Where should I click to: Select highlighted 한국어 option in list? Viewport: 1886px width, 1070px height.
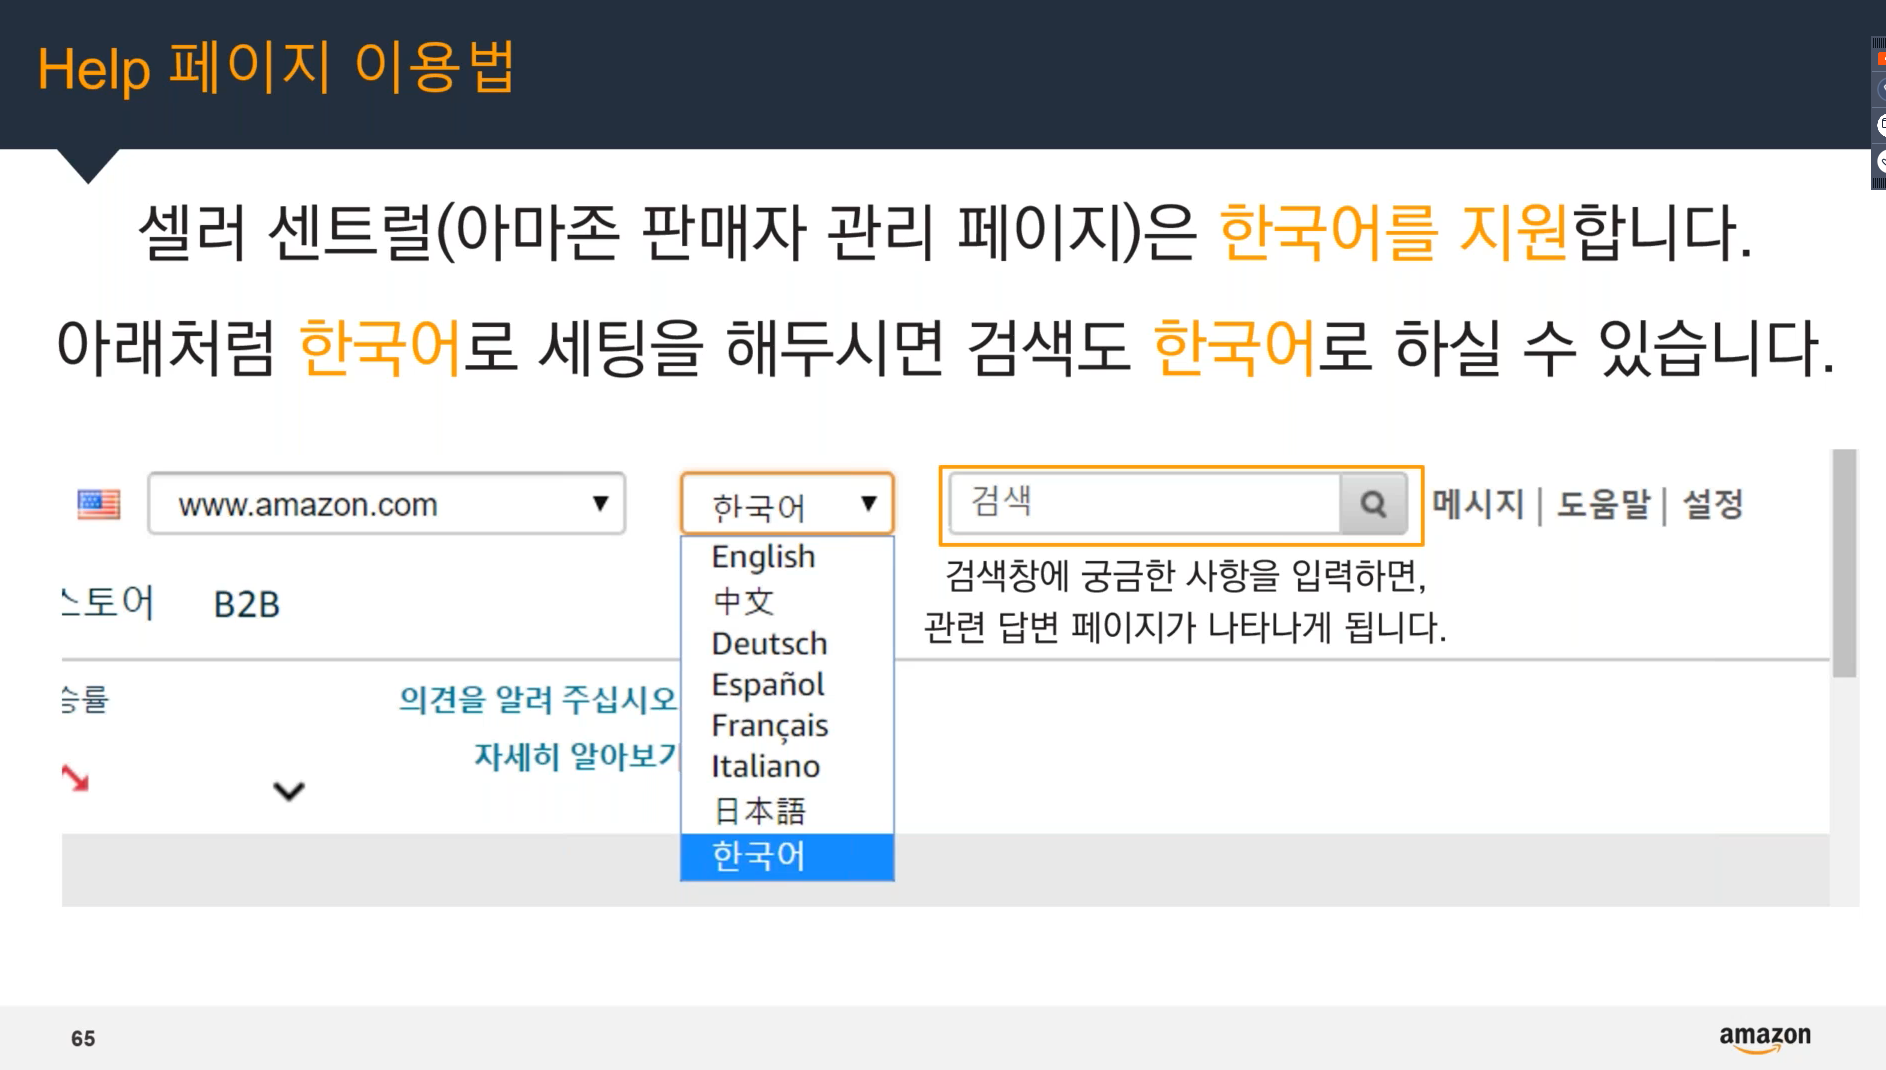click(787, 857)
